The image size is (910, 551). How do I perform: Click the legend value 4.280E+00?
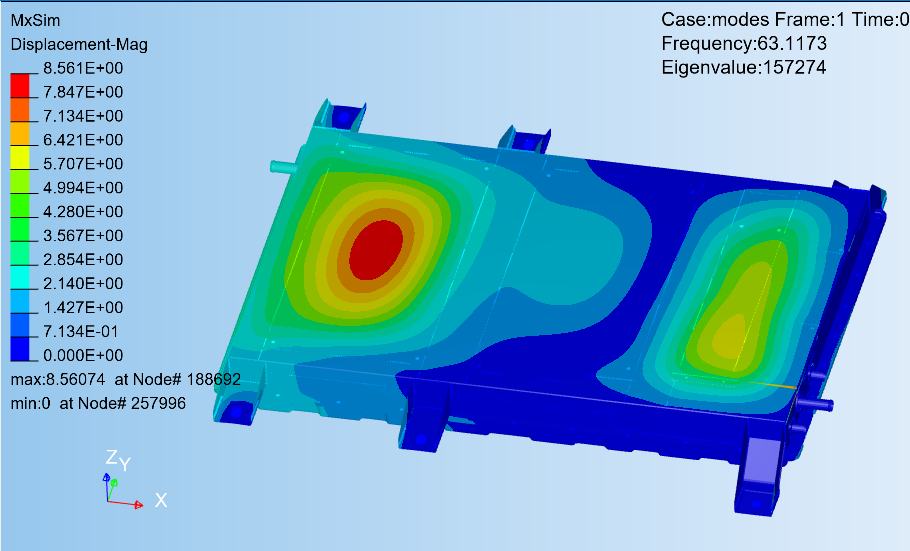(83, 211)
